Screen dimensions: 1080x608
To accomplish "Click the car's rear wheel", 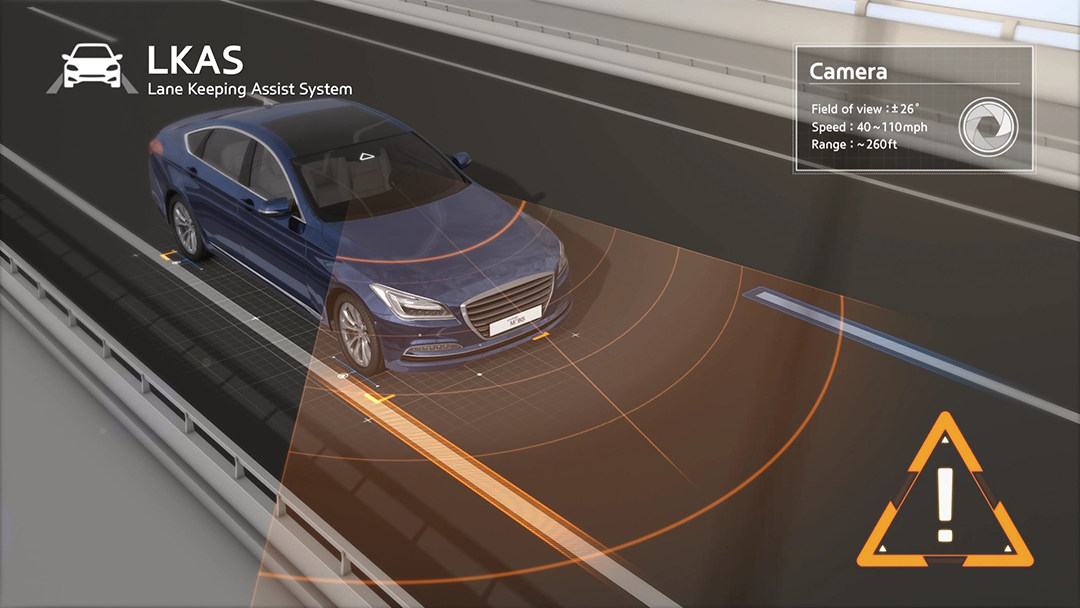I will click(x=186, y=224).
